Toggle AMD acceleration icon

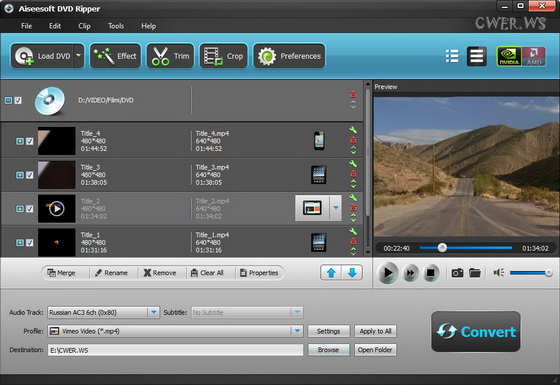(x=534, y=56)
